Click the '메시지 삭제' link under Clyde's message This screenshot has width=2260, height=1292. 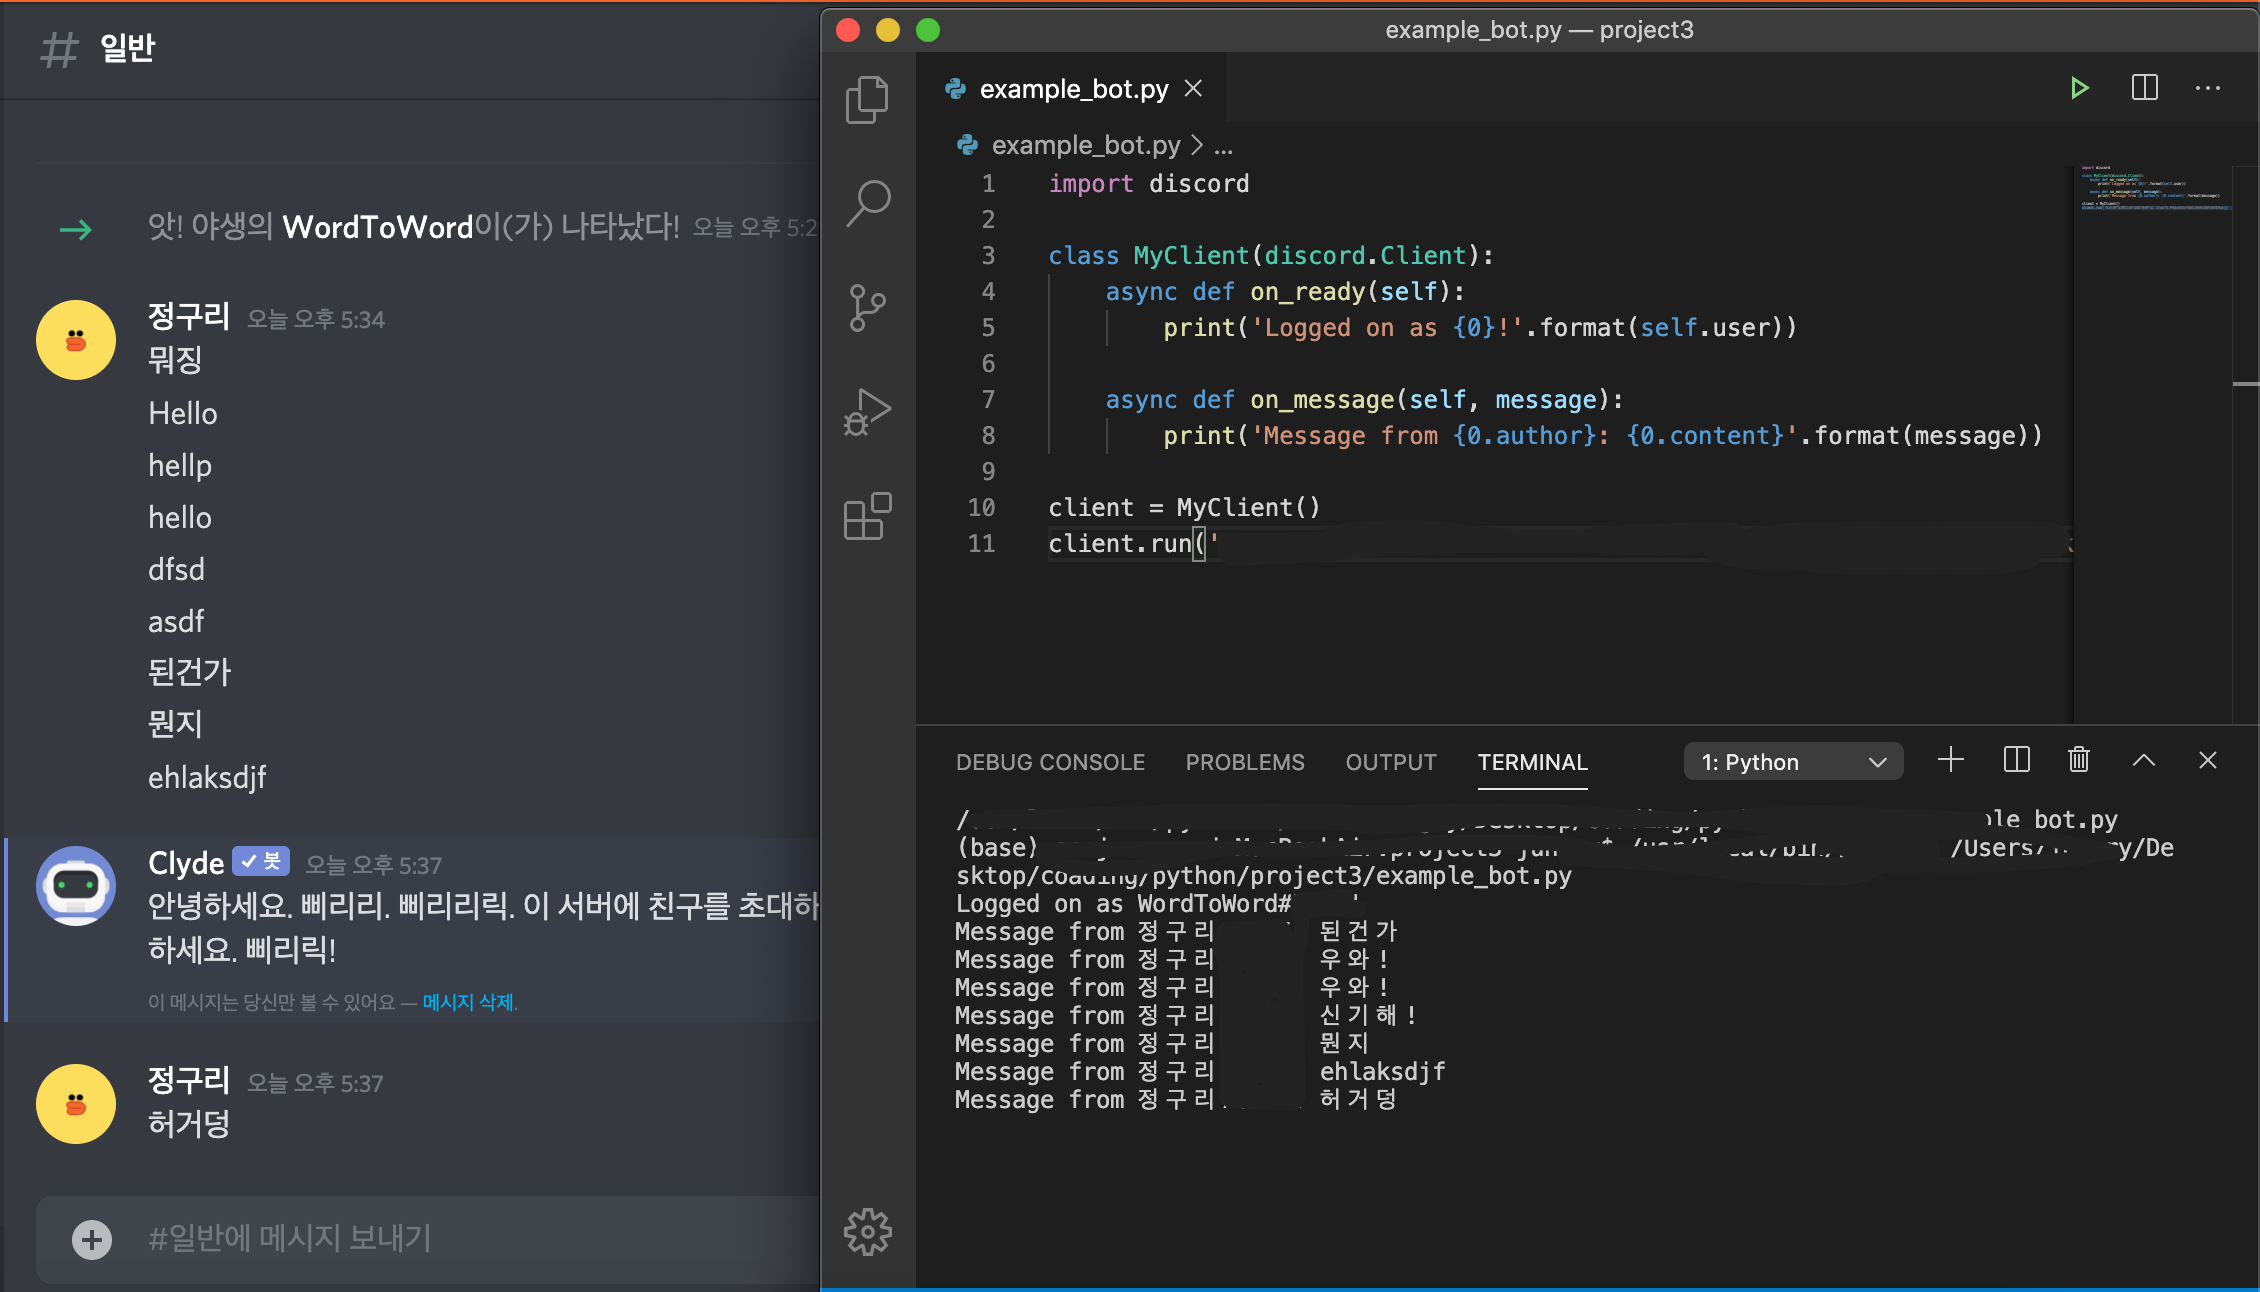point(468,1002)
